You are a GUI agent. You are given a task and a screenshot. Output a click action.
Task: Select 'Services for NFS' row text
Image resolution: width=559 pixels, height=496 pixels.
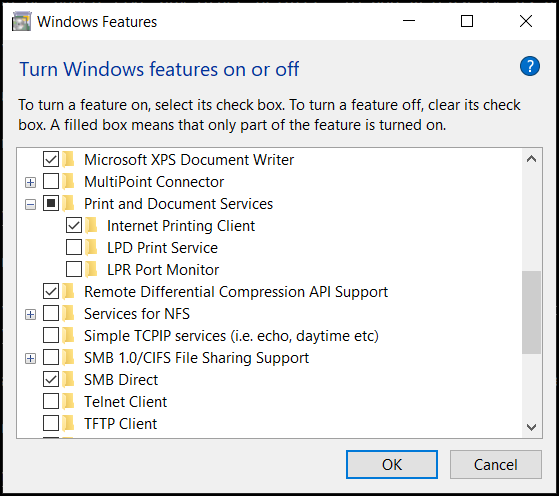point(137,314)
